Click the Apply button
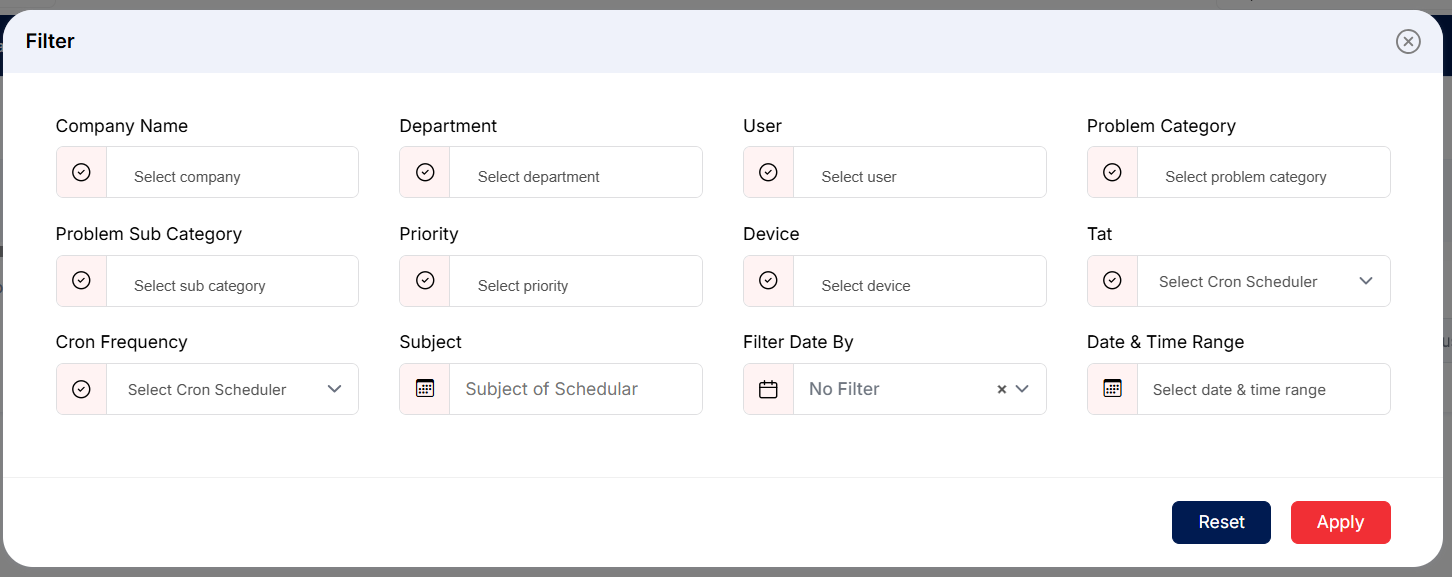Viewport: 1452px width, 577px height. tap(1341, 522)
